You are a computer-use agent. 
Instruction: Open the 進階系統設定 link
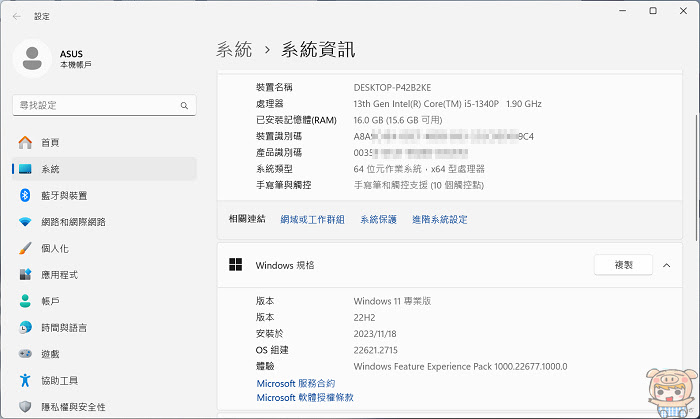click(x=440, y=219)
